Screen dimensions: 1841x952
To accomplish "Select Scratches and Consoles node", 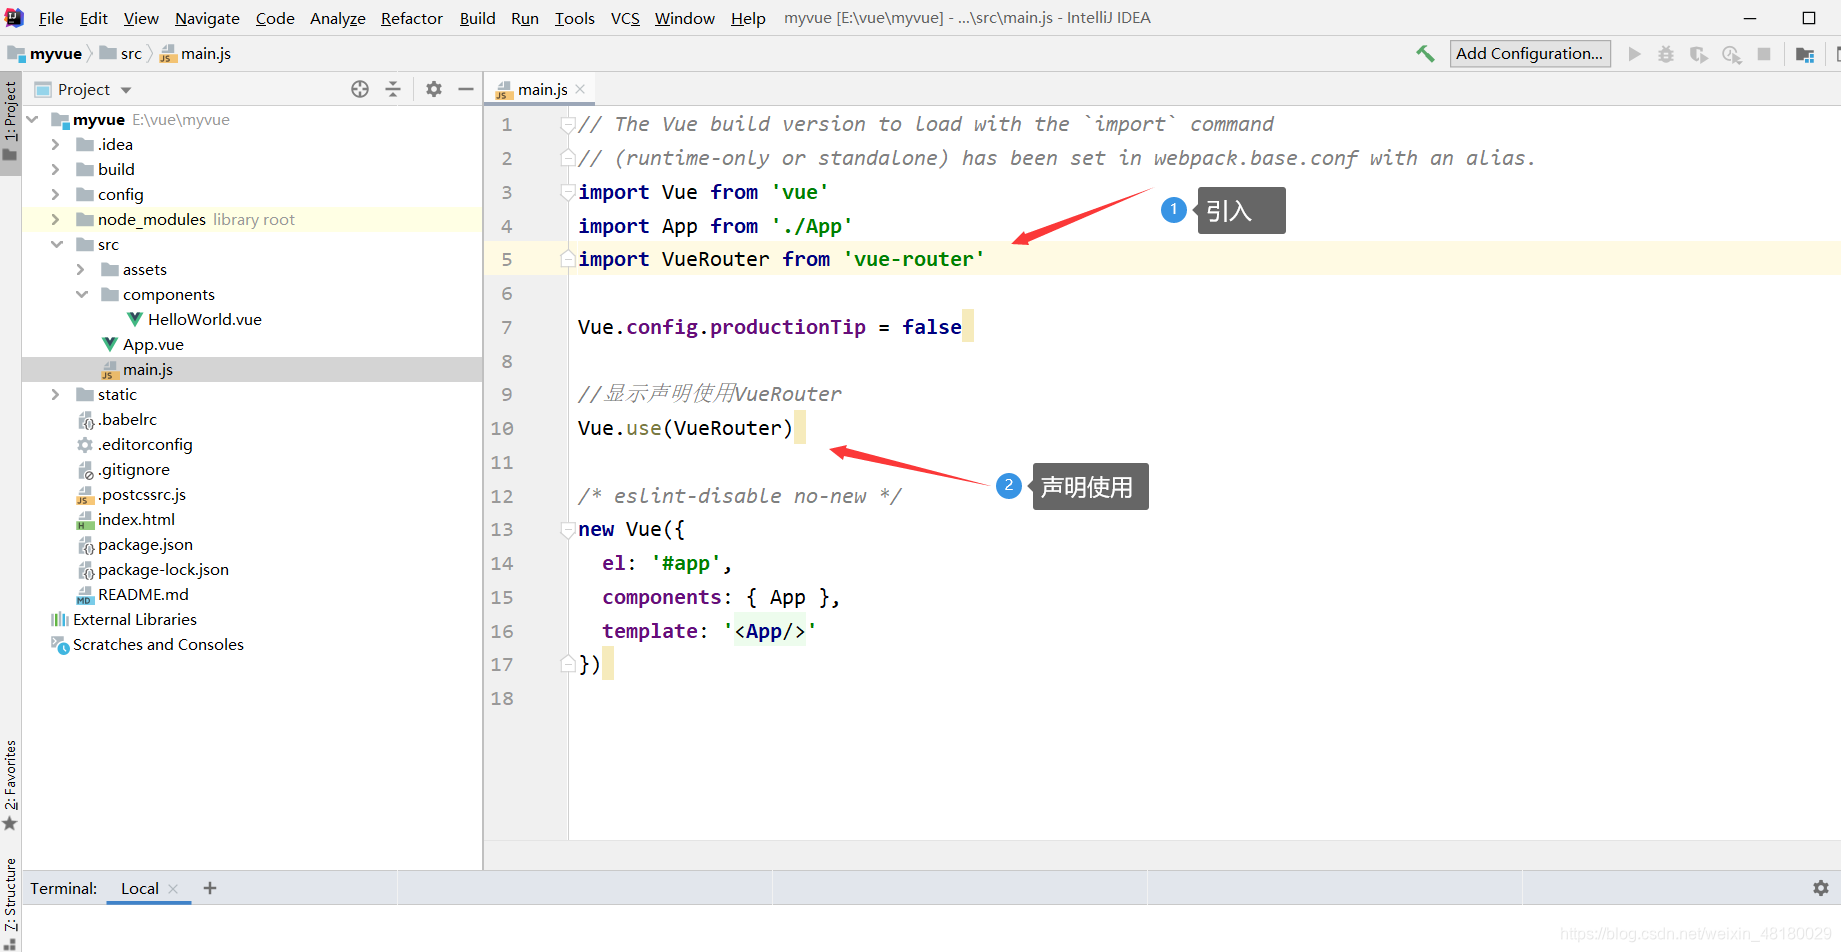I will (x=158, y=644).
